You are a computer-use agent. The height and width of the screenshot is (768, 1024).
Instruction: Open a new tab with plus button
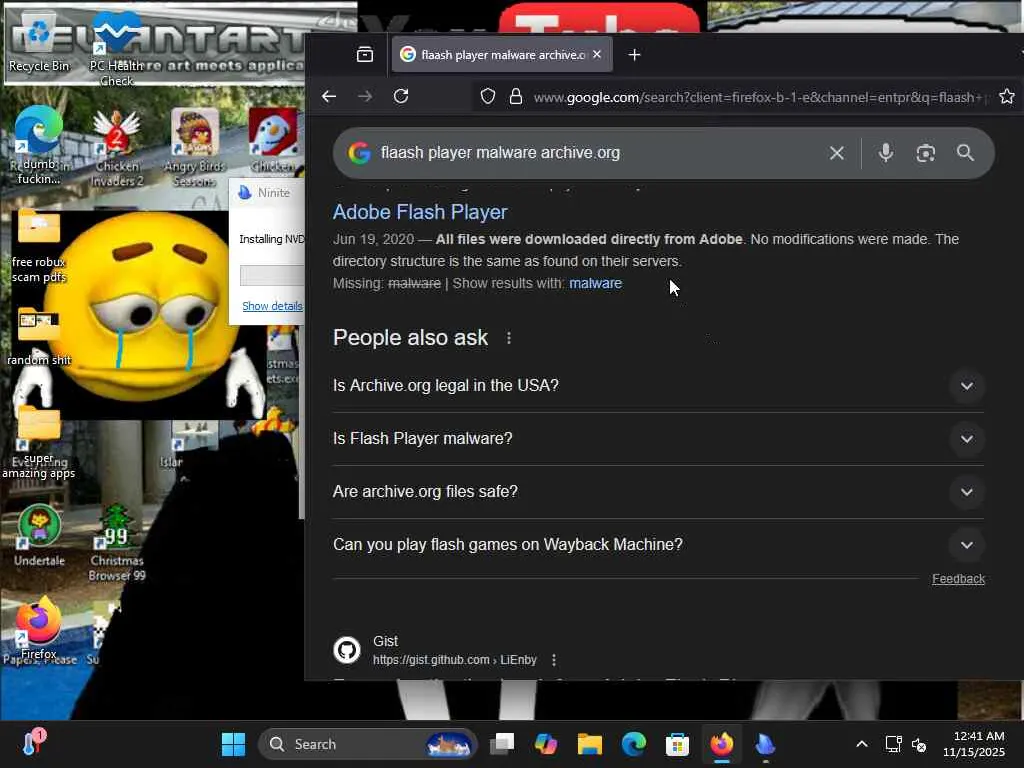634,55
